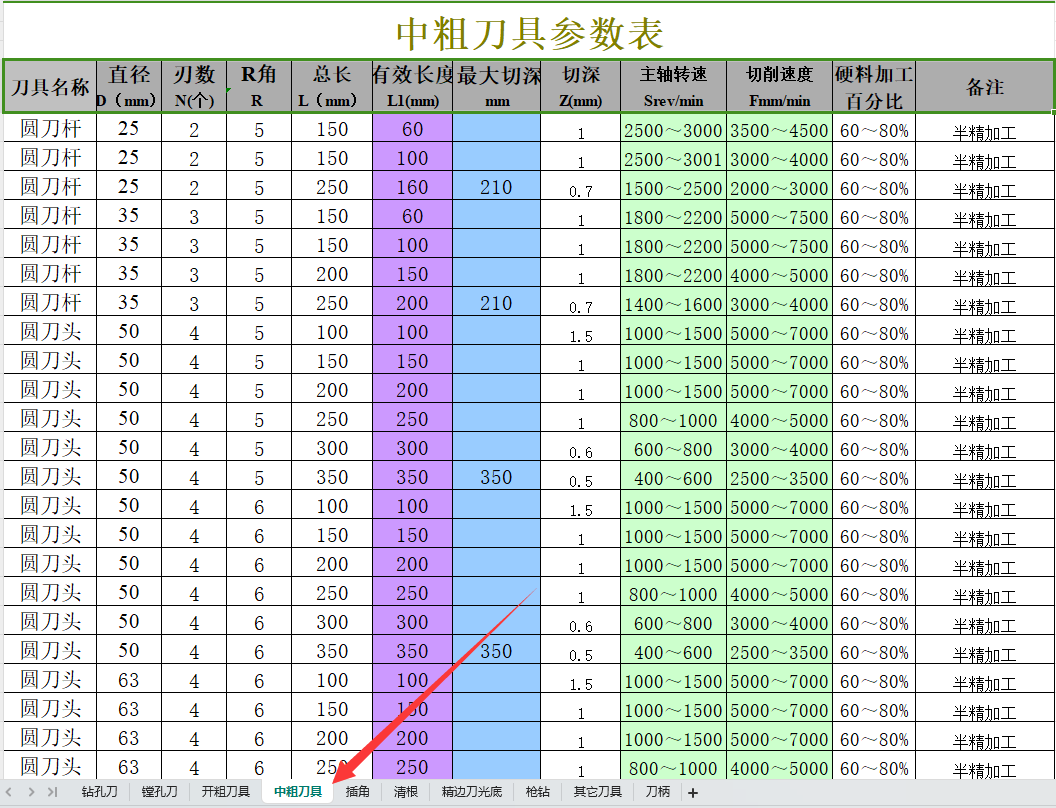Select the spindle speed cell 2500~3000
The height and width of the screenshot is (808, 1056).
tap(673, 129)
